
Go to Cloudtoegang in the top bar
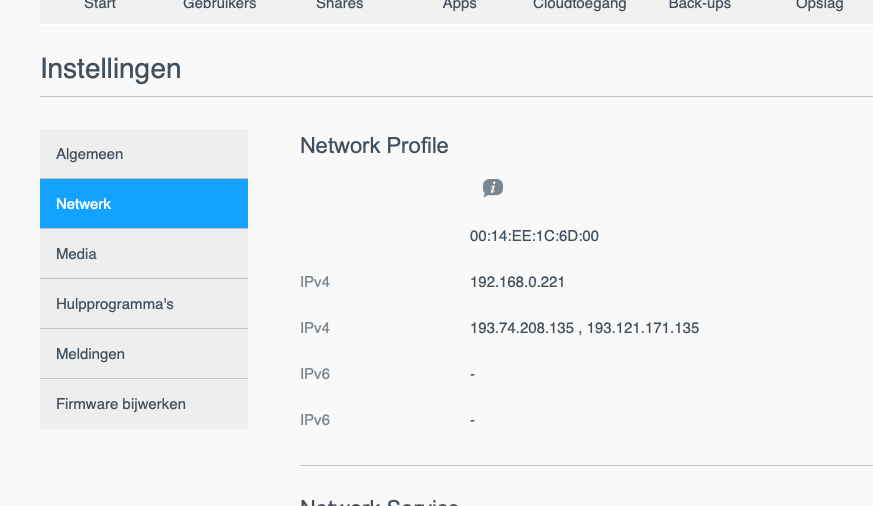pos(580,5)
